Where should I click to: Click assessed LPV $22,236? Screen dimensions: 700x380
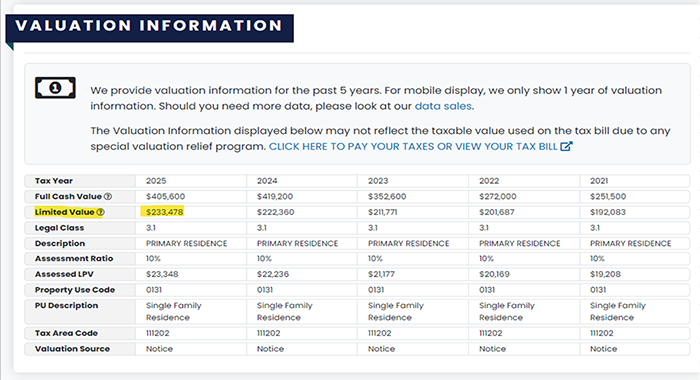click(273, 274)
